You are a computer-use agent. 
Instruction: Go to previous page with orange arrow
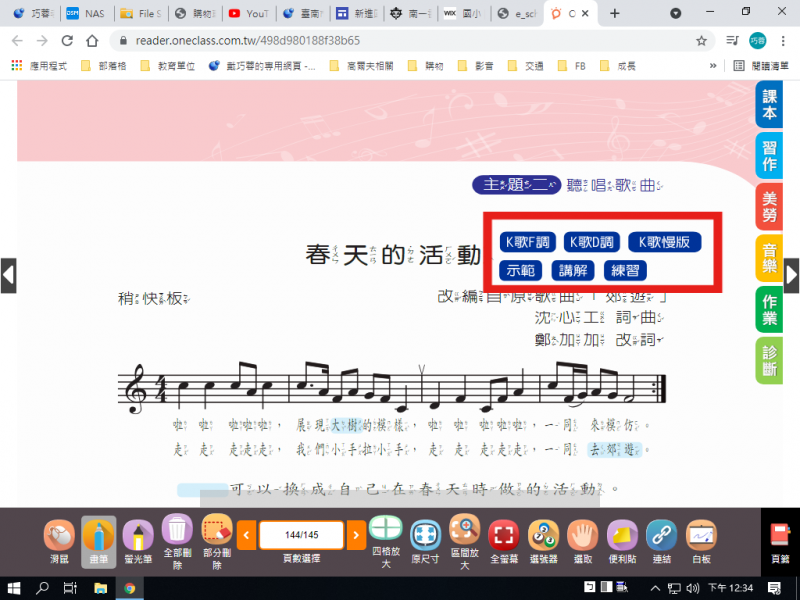click(x=246, y=535)
